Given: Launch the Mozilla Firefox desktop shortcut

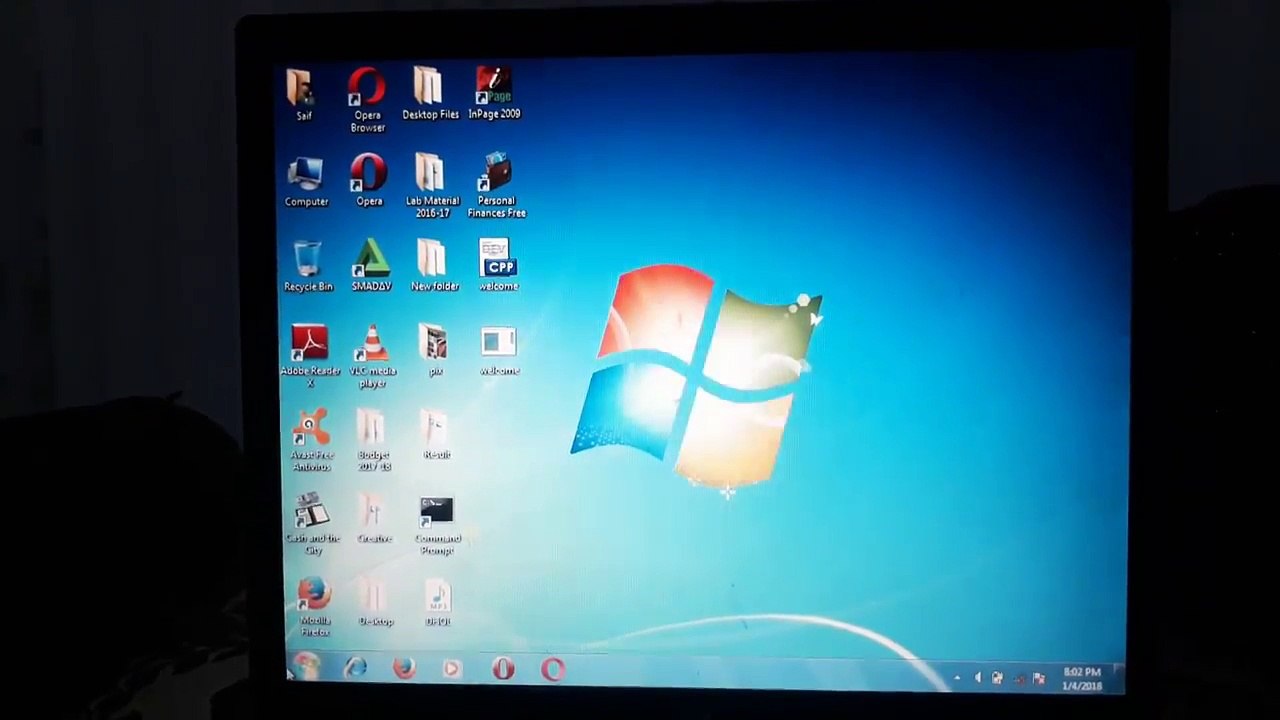Looking at the screenshot, I should [314, 607].
